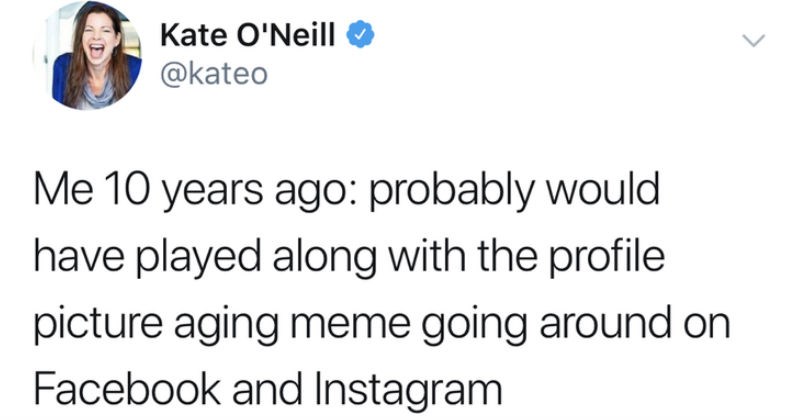This screenshot has height=420, width=800.
Task: Click Kate O'Neill's profile picture
Action: tap(87, 56)
